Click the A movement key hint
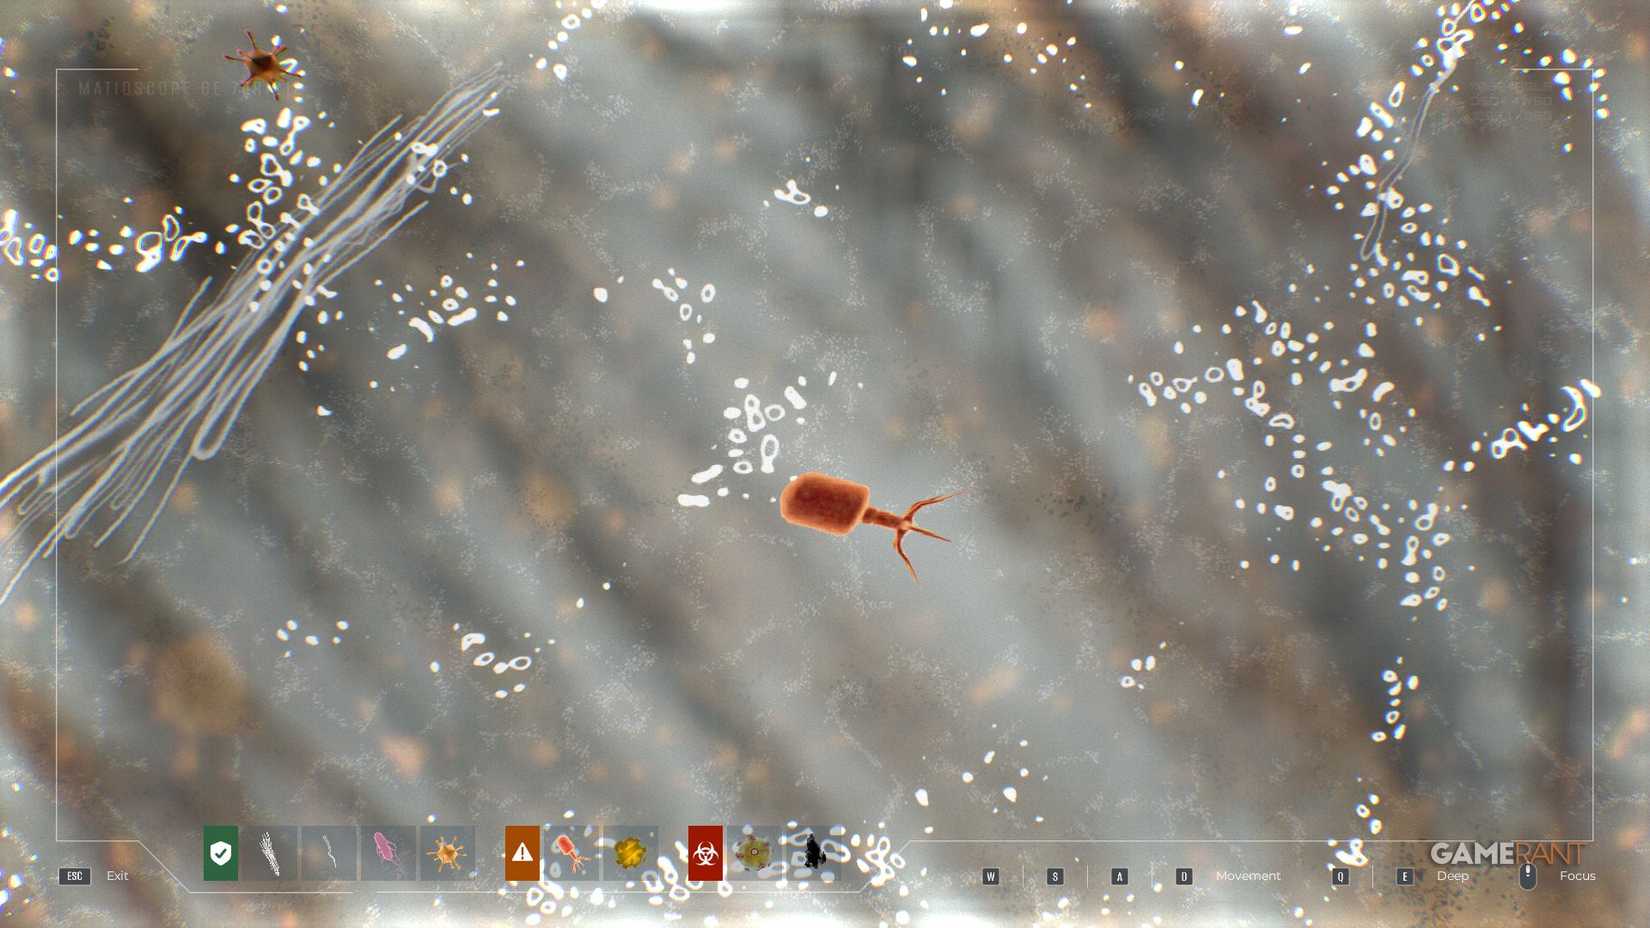Viewport: 1650px width, 928px height. pos(1119,876)
